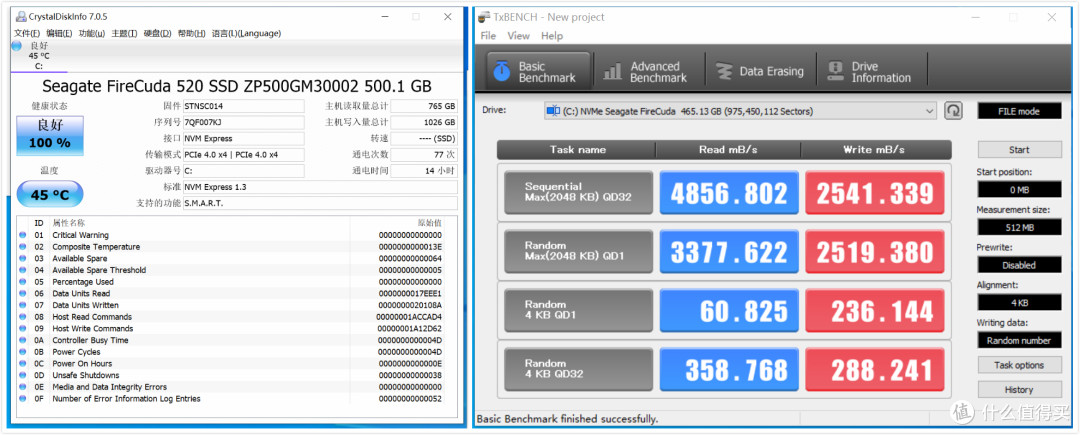Click the Alignment 4 KB field

1019,302
